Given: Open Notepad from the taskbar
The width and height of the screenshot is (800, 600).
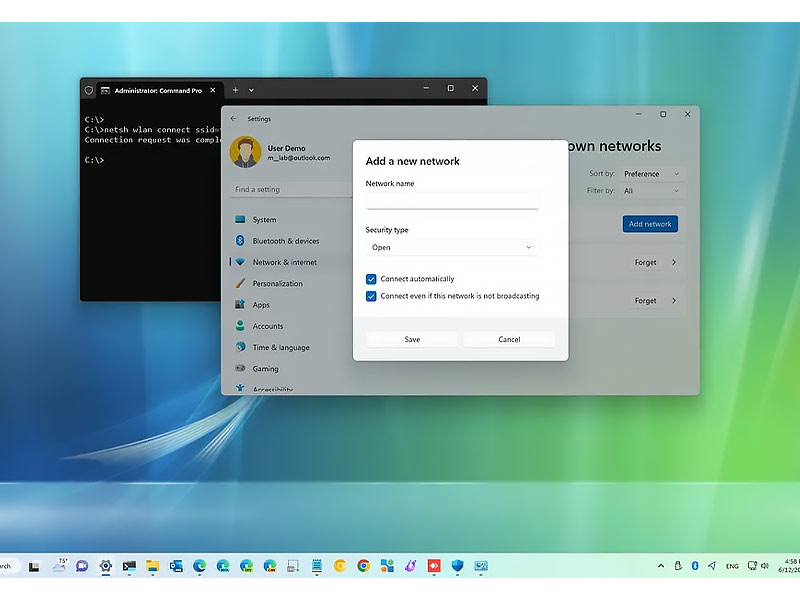Looking at the screenshot, I should pos(317,566).
